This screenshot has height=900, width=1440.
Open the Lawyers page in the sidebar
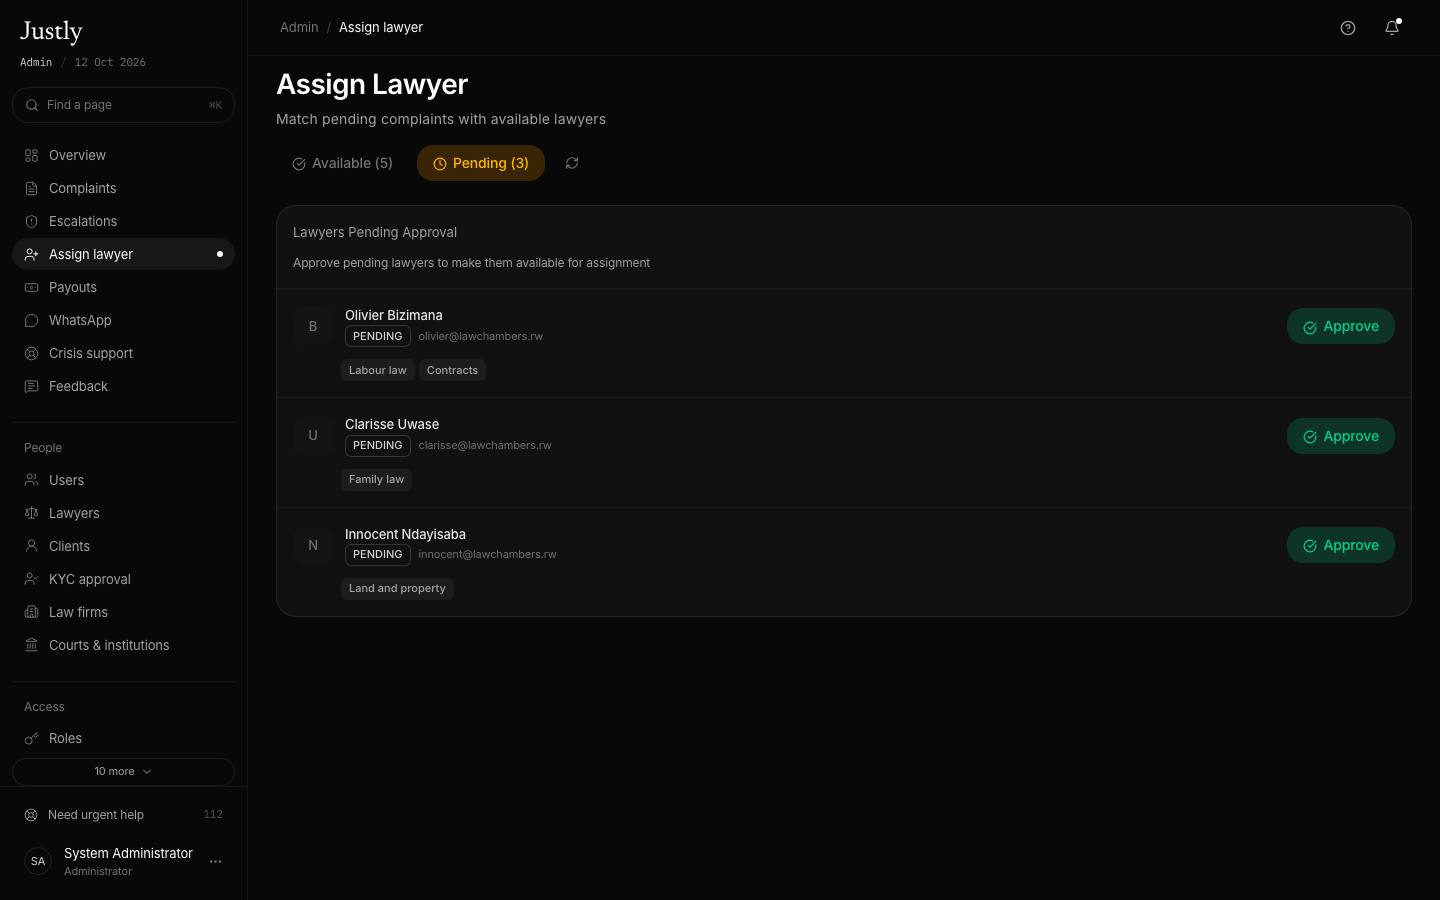coord(123,513)
